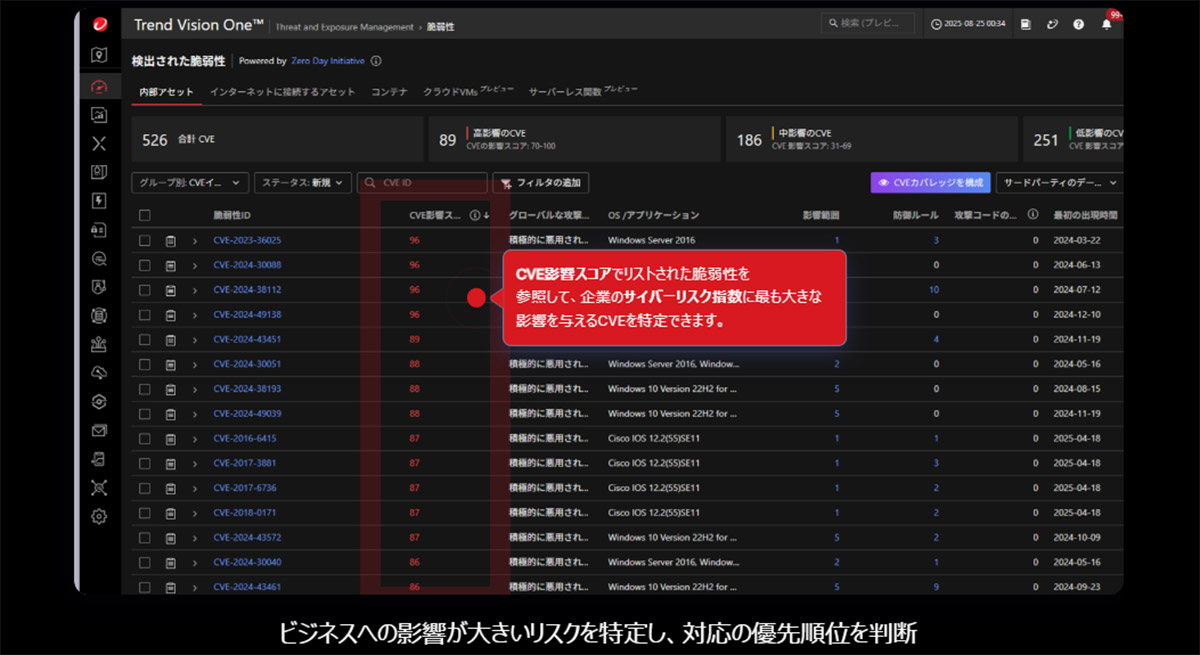1200x655 pixels.
Task: Click the top-bar document book icon
Action: (1026, 24)
